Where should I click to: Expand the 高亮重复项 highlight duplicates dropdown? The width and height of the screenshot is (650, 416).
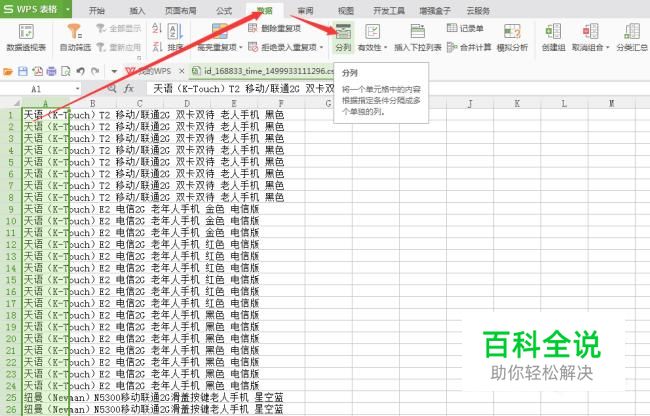pos(241,48)
